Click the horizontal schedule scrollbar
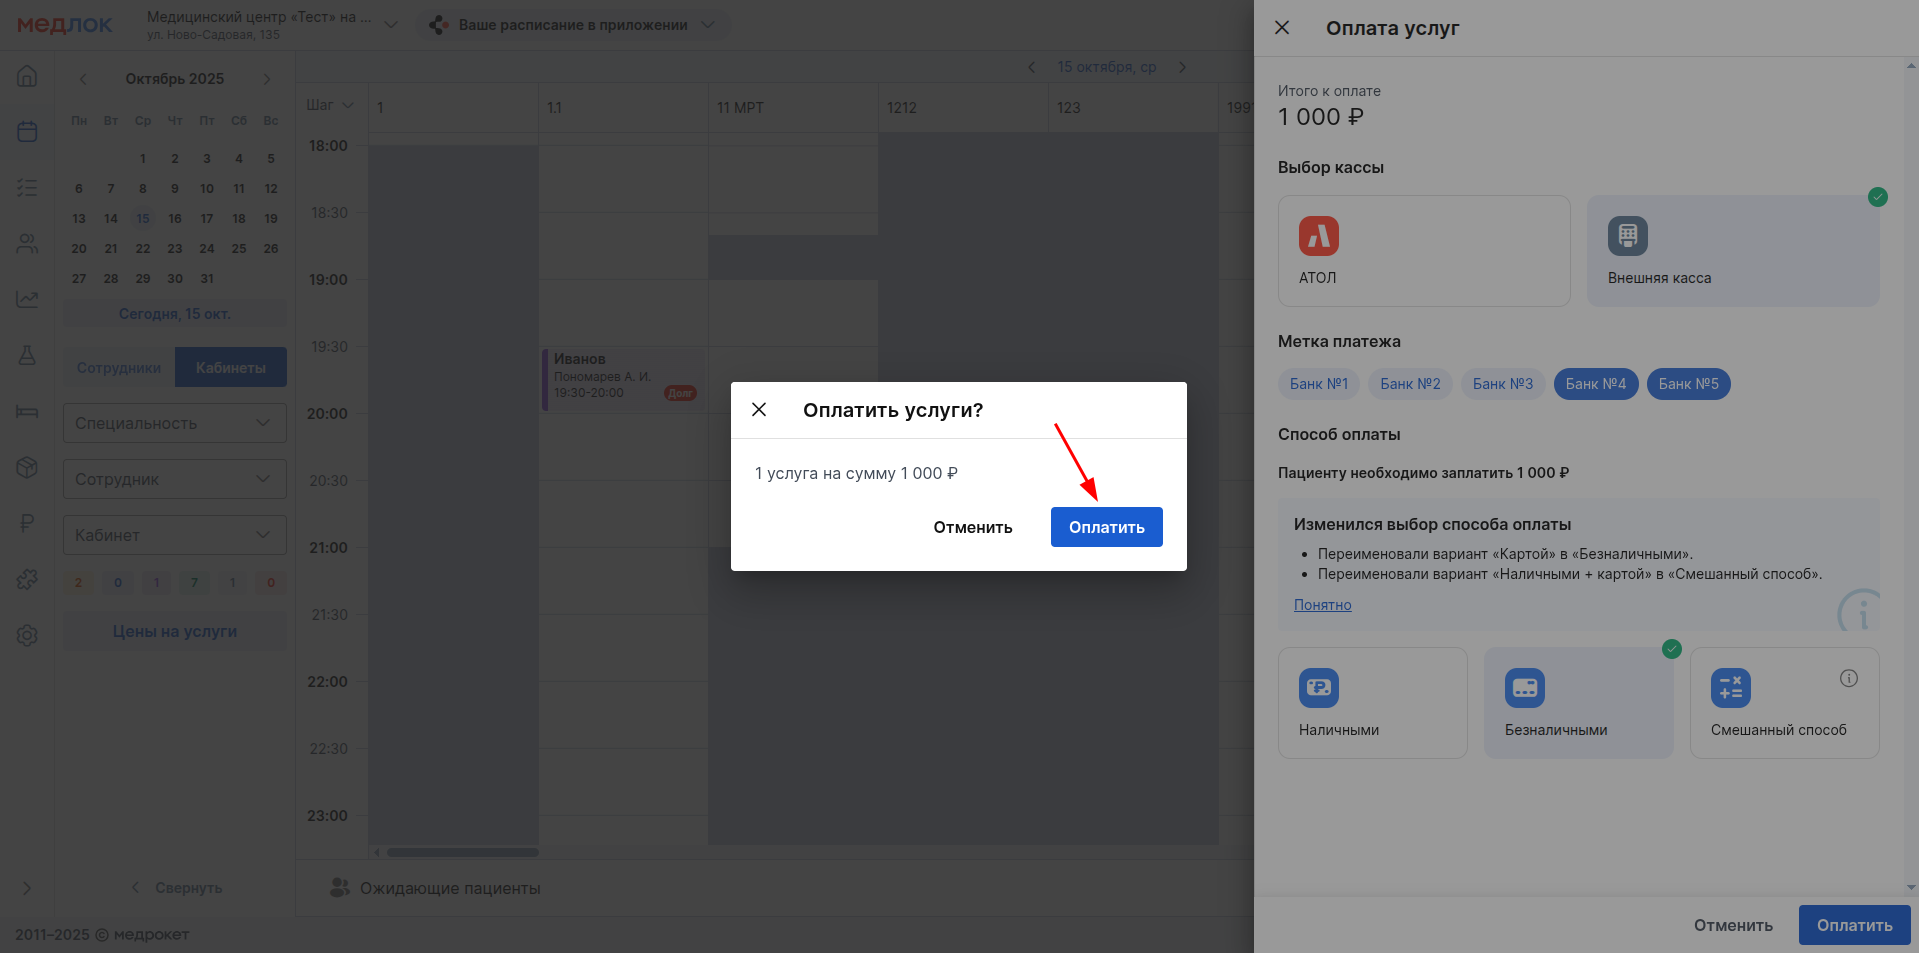The width and height of the screenshot is (1919, 953). coord(462,853)
